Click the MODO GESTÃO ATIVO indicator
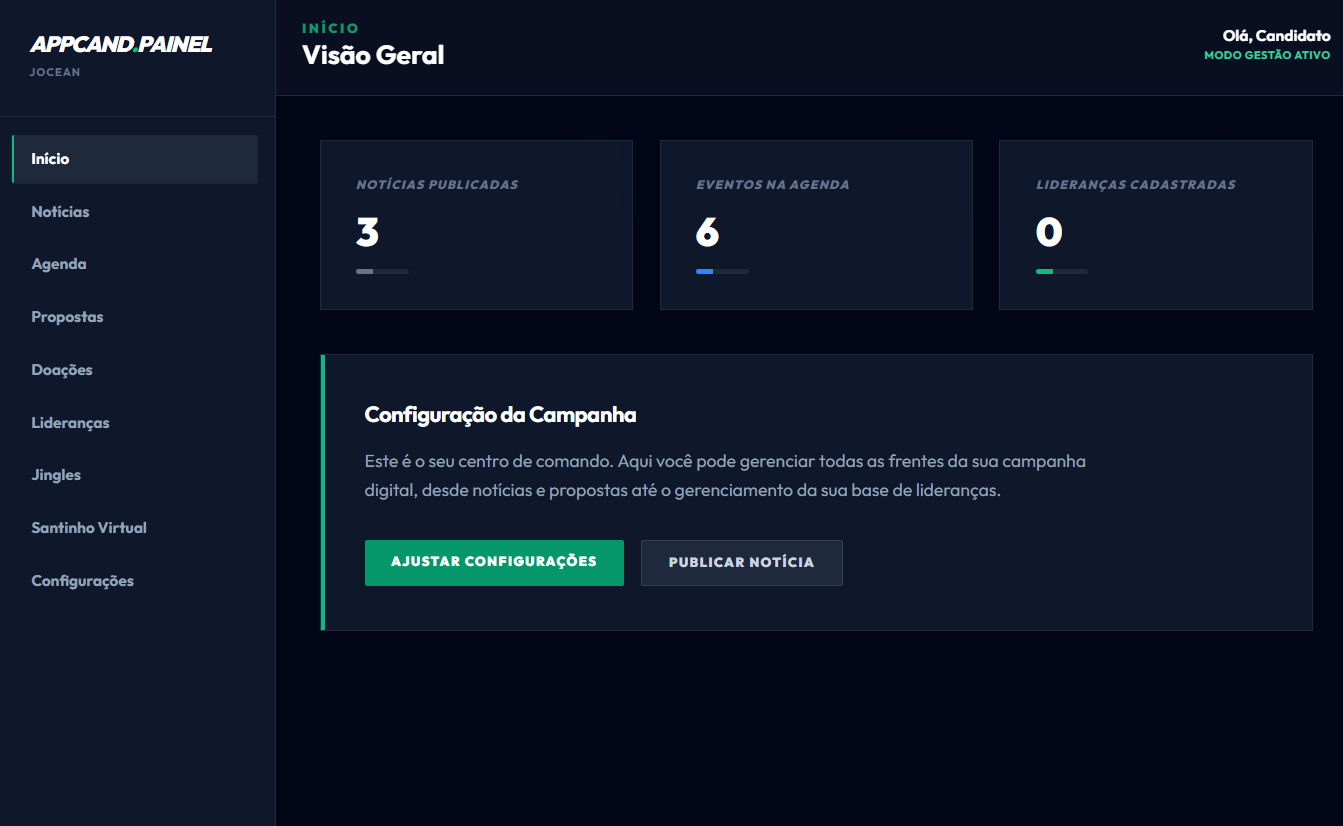Viewport: 1343px width, 826px height. tap(1267, 55)
